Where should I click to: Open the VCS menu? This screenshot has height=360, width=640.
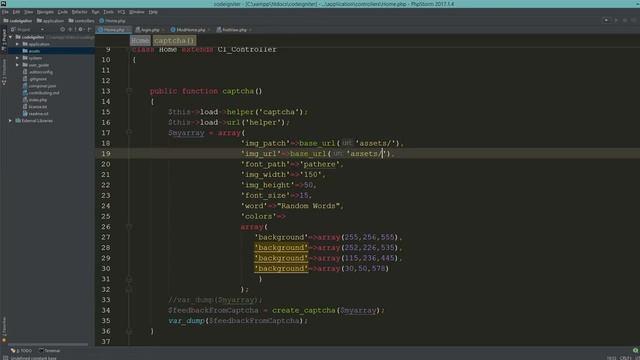[x=121, y=12]
